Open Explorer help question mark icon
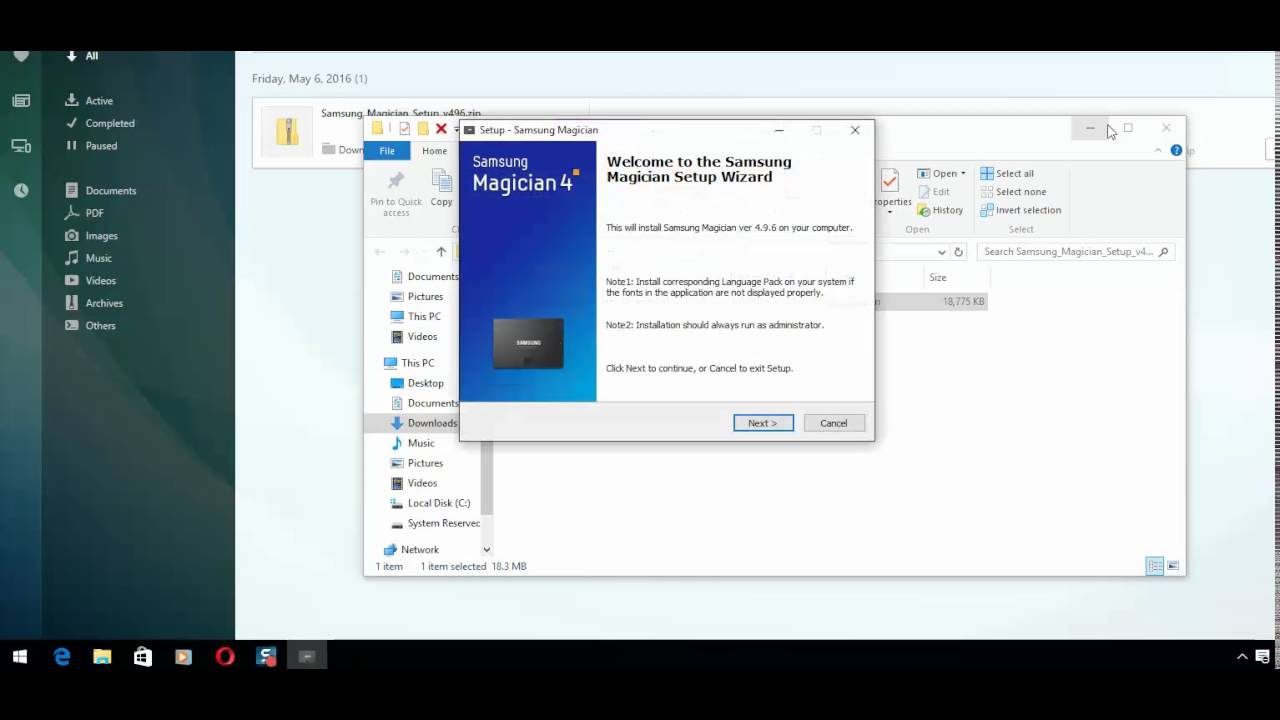Viewport: 1280px width, 720px height. (x=1176, y=151)
